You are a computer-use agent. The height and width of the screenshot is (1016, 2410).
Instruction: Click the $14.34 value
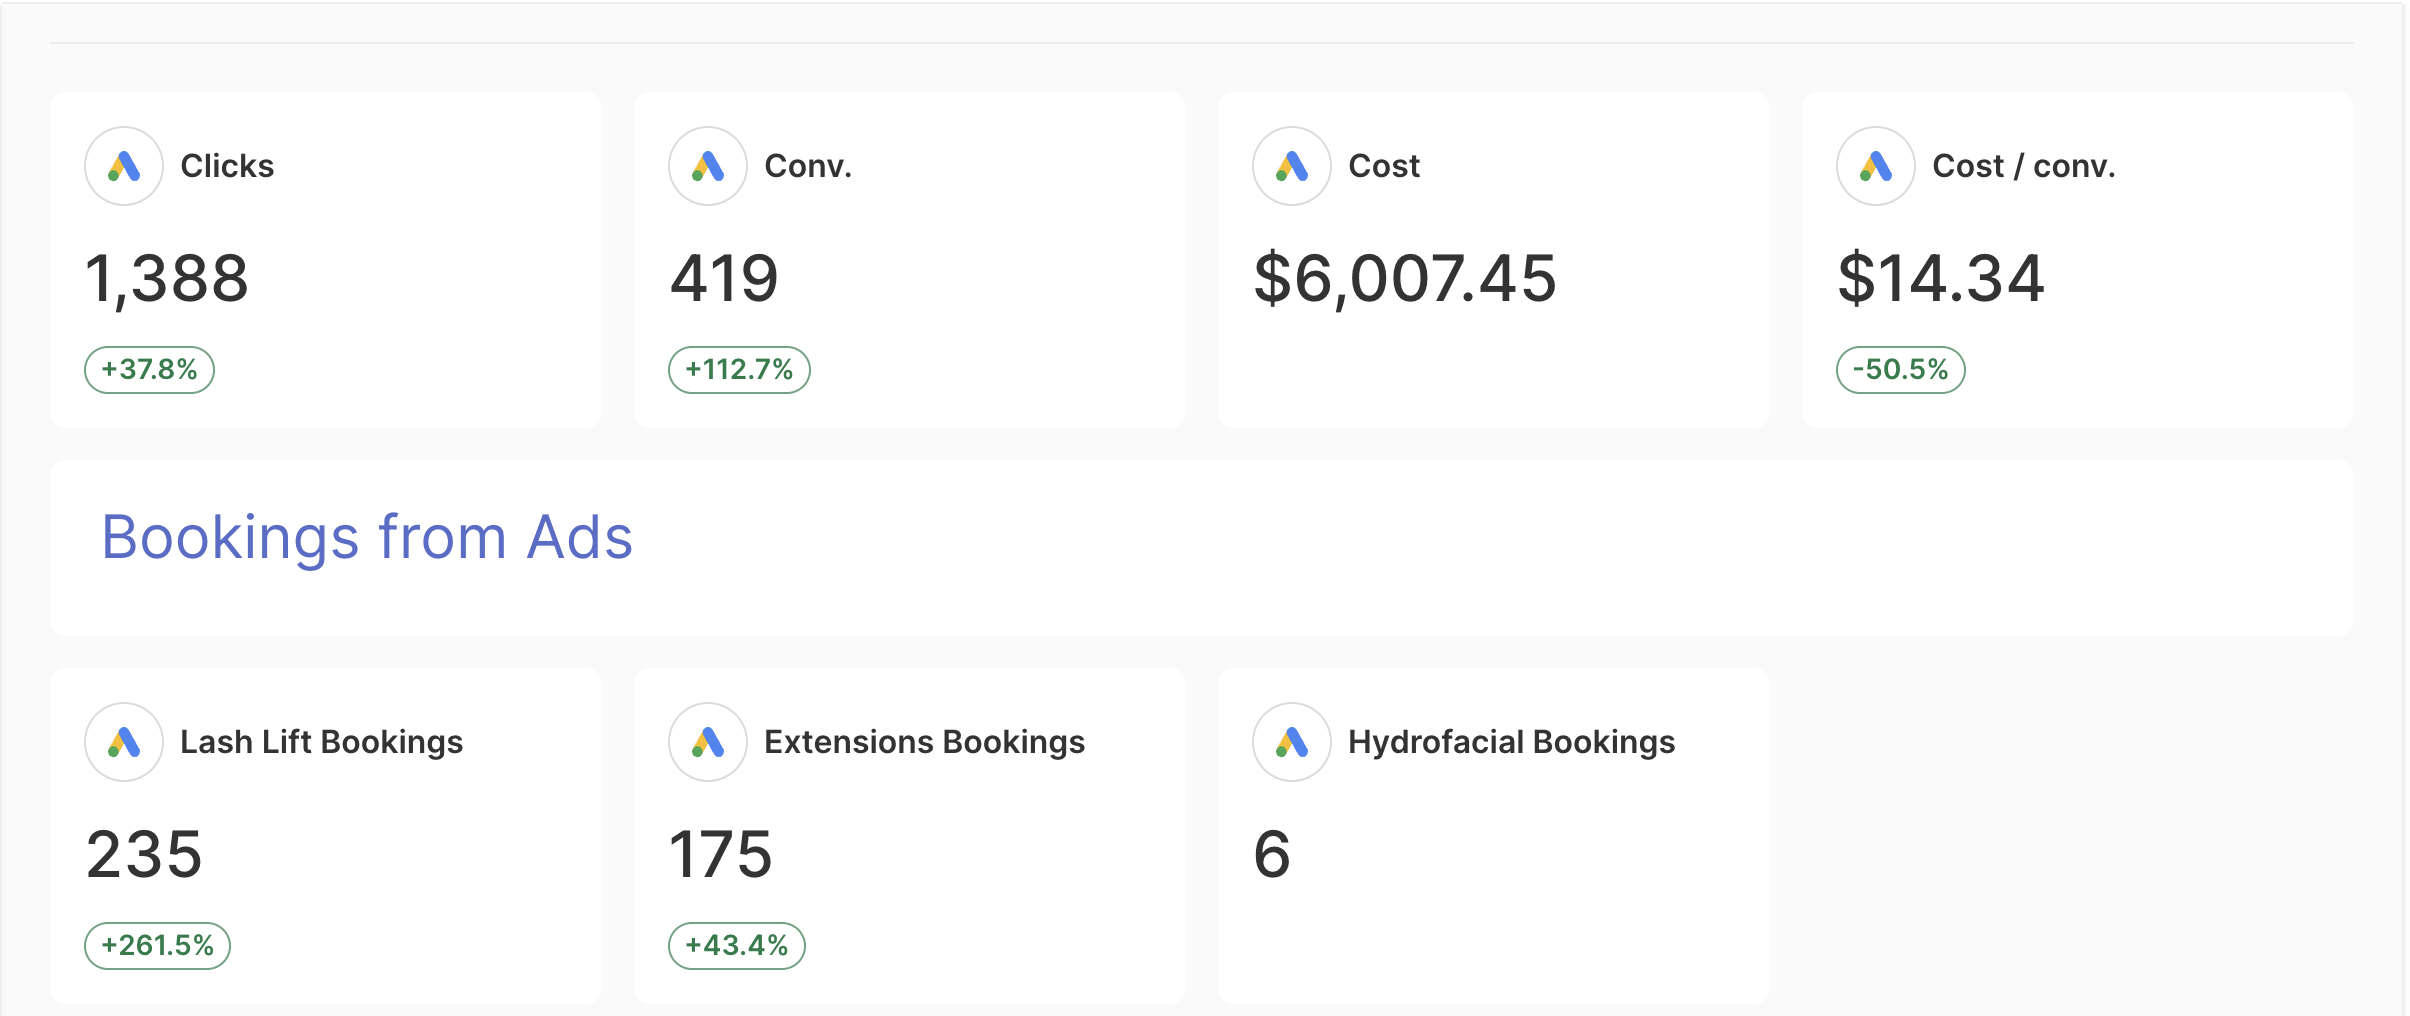point(1941,279)
